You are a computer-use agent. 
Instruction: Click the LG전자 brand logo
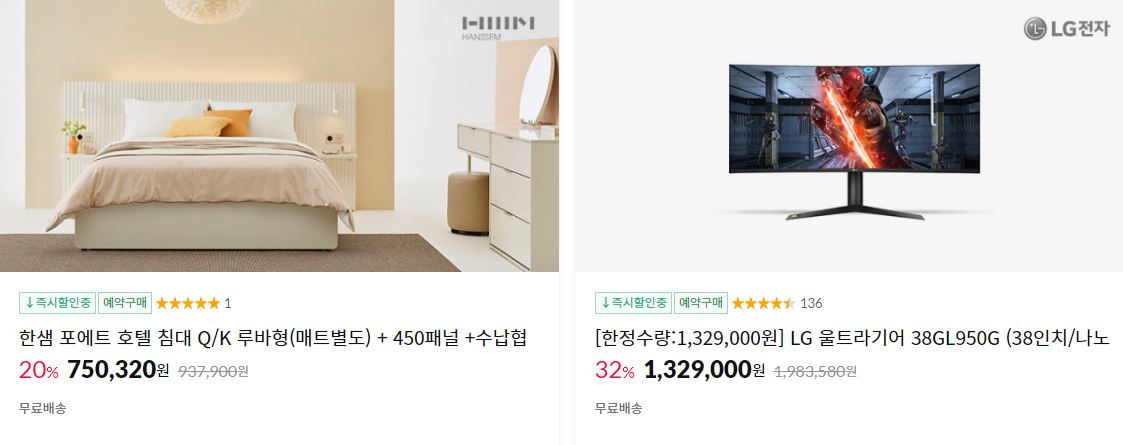[x=1066, y=29]
